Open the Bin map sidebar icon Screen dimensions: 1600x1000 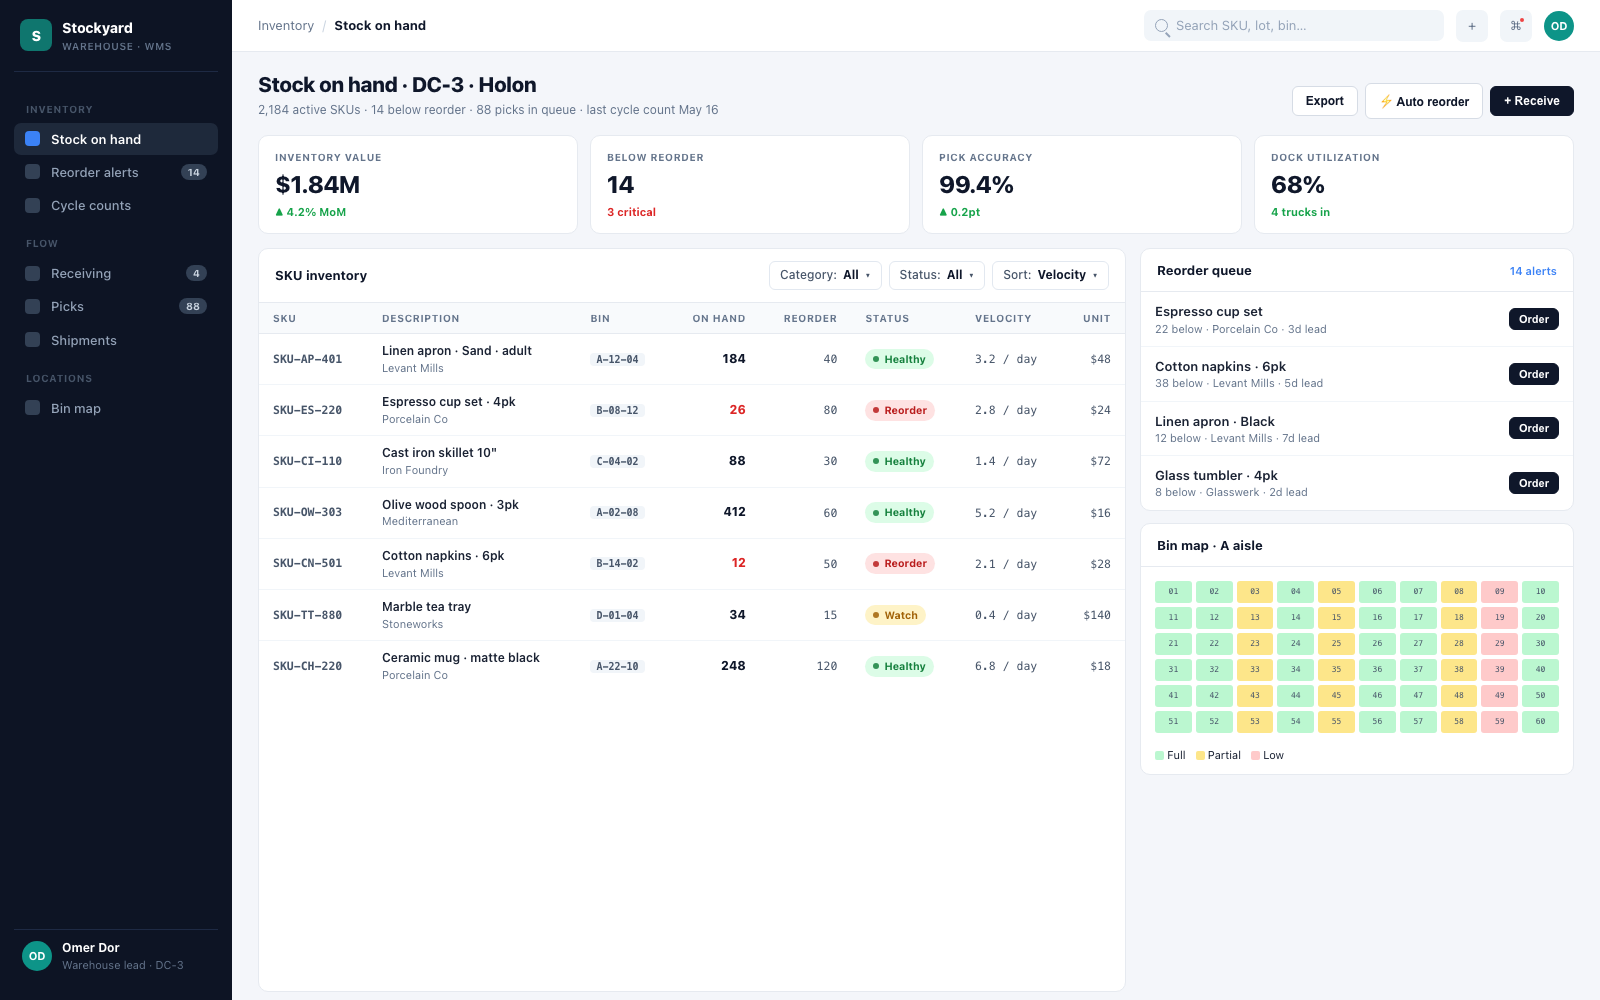pos(33,408)
